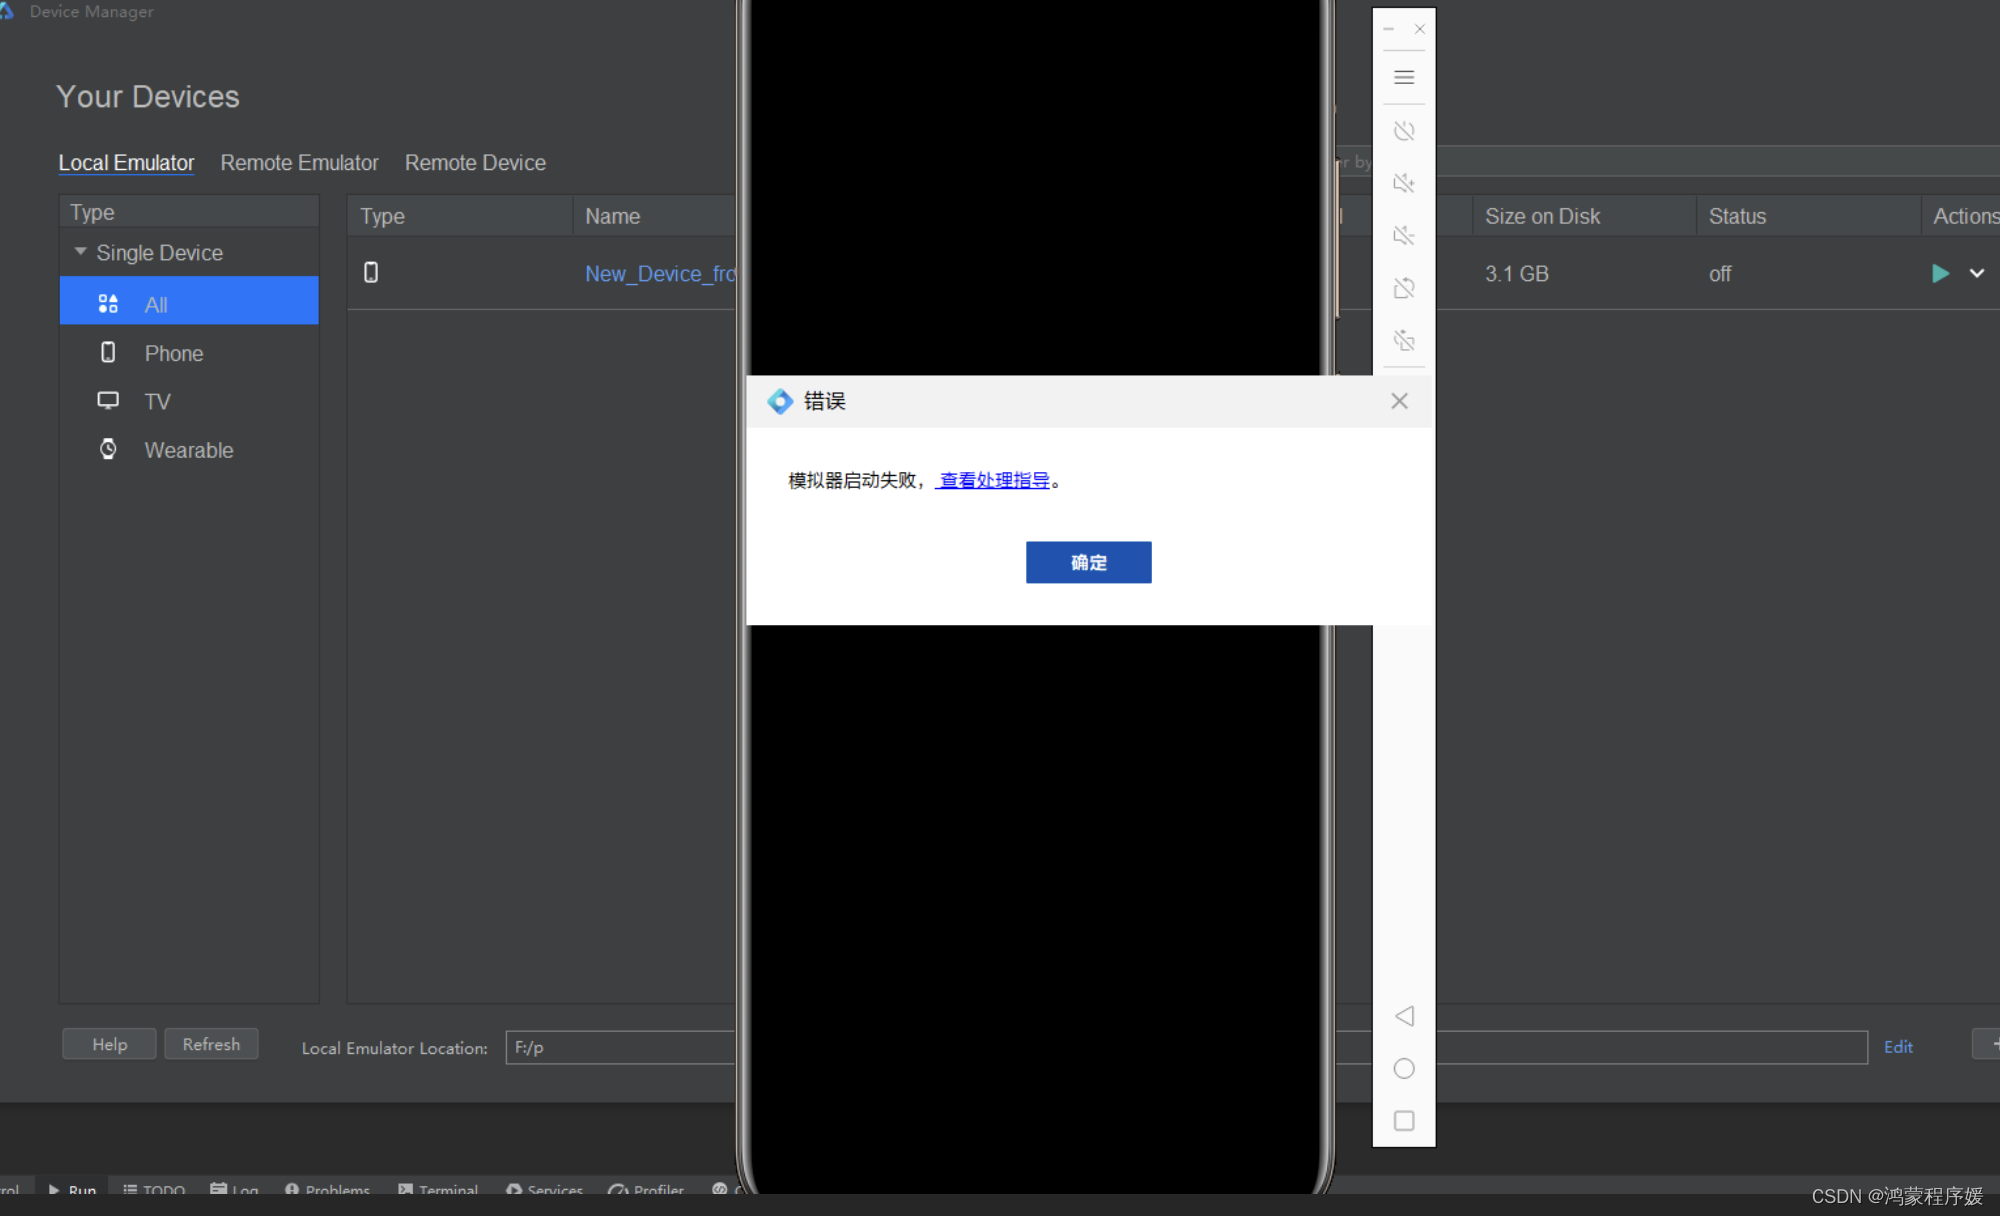This screenshot has height=1216, width=2000.
Task: Click Refresh to reload device list
Action: tap(211, 1044)
